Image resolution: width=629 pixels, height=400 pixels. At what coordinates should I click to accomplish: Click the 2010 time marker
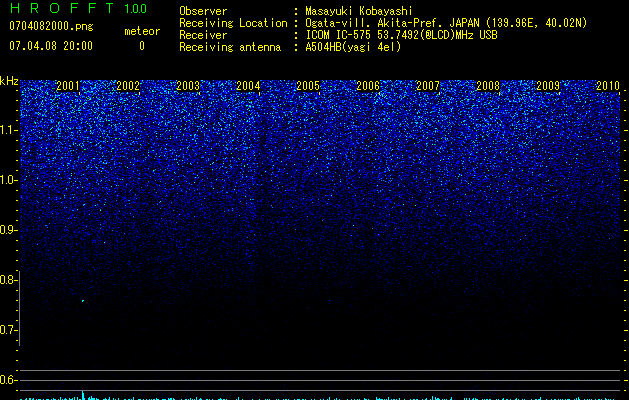(608, 86)
